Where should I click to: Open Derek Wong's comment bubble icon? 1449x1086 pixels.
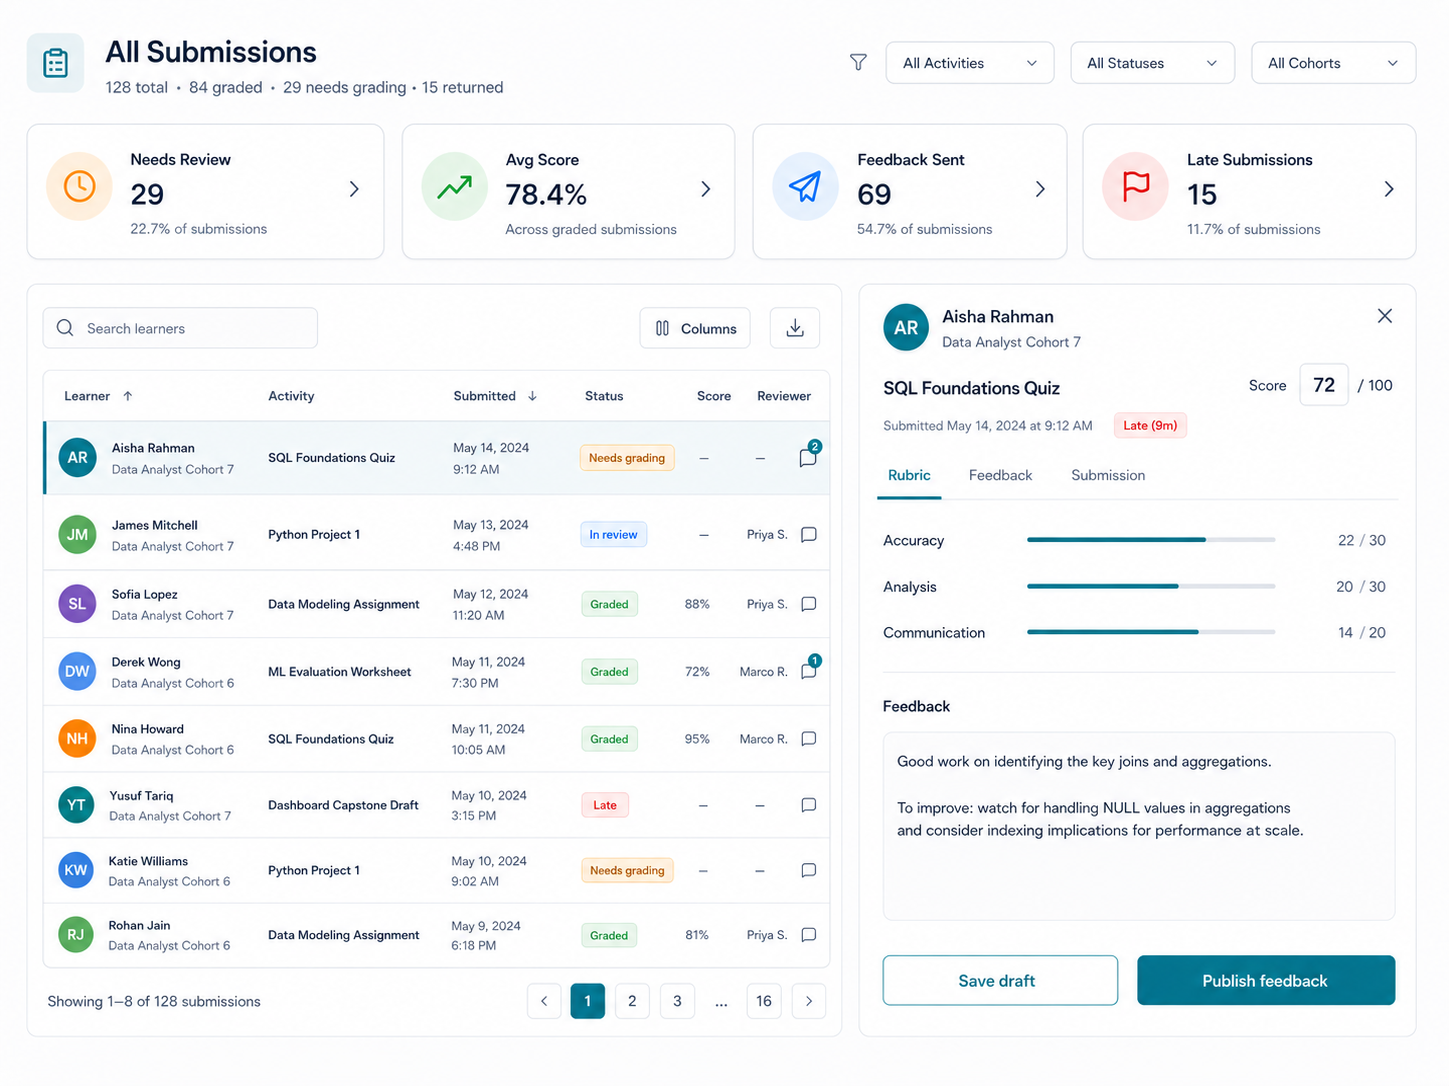click(809, 671)
